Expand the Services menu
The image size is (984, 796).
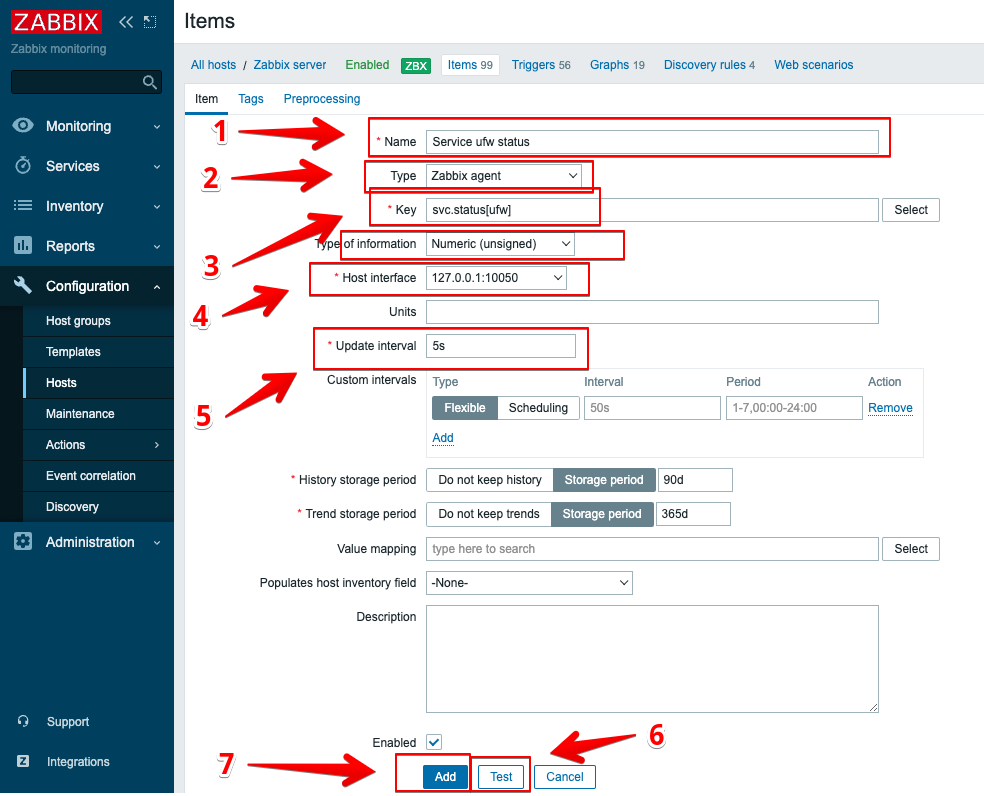156,166
